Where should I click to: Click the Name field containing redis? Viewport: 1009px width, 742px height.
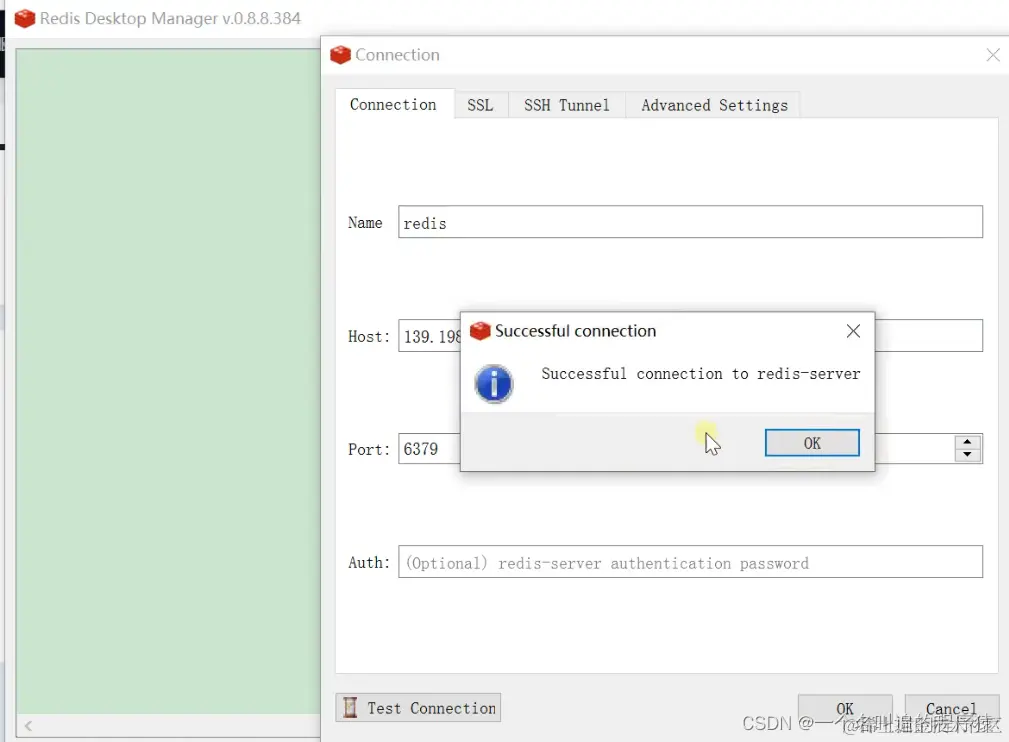pos(690,222)
